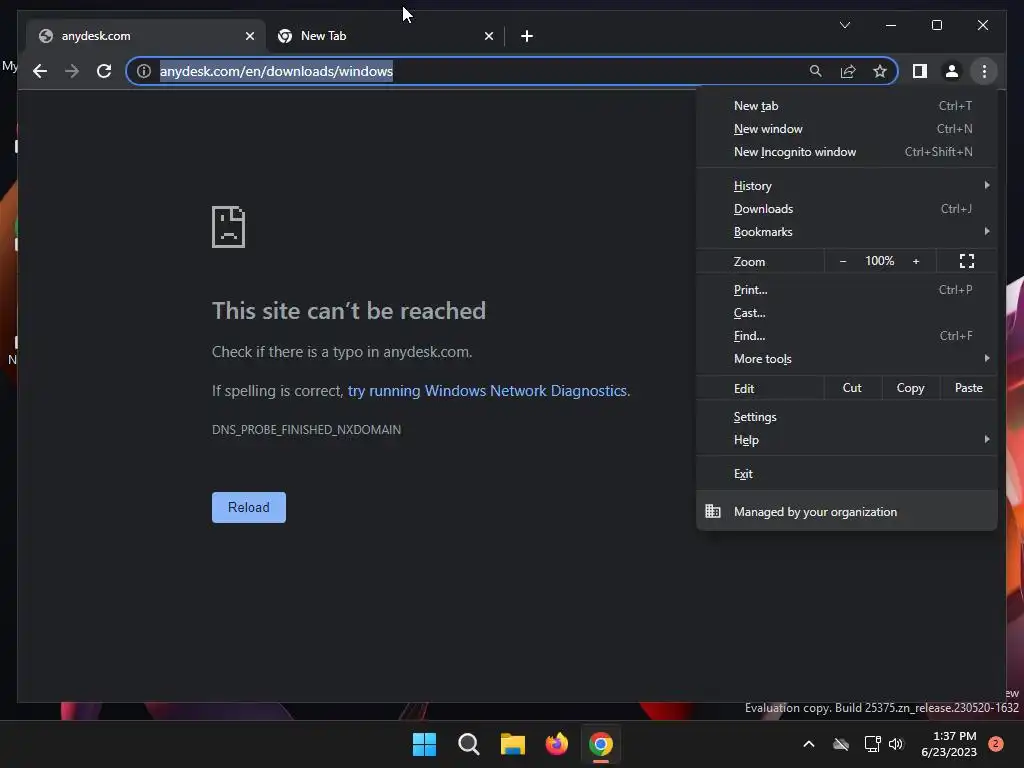
Task: Go back with the back arrow
Action: 40,71
